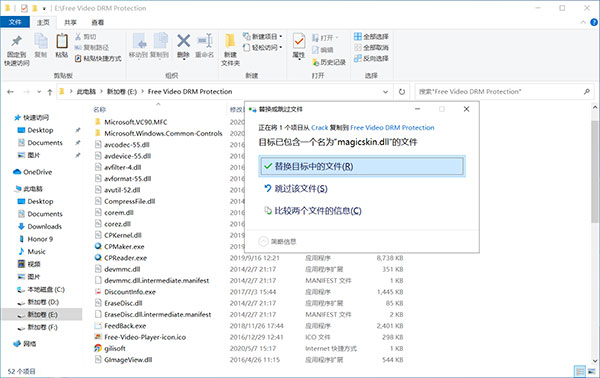600x378 pixels.
Task: Switch to the View ribbon tab
Action: (x=98, y=22)
